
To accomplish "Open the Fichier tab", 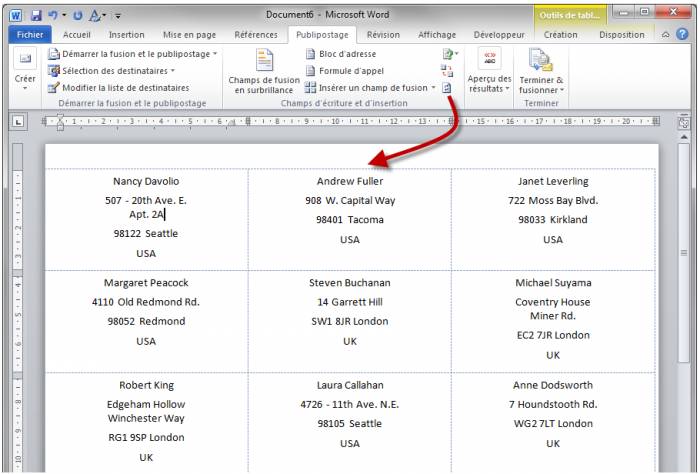I will 28,34.
